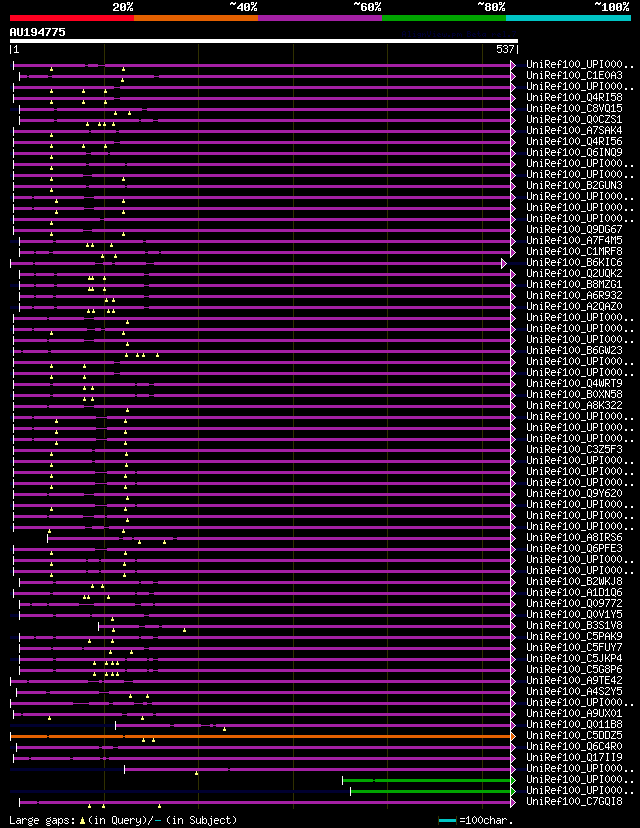Click the UniRef100_B6KIC6 hit name
Image resolution: width=640 pixels, height=828 pixels.
tap(575, 262)
